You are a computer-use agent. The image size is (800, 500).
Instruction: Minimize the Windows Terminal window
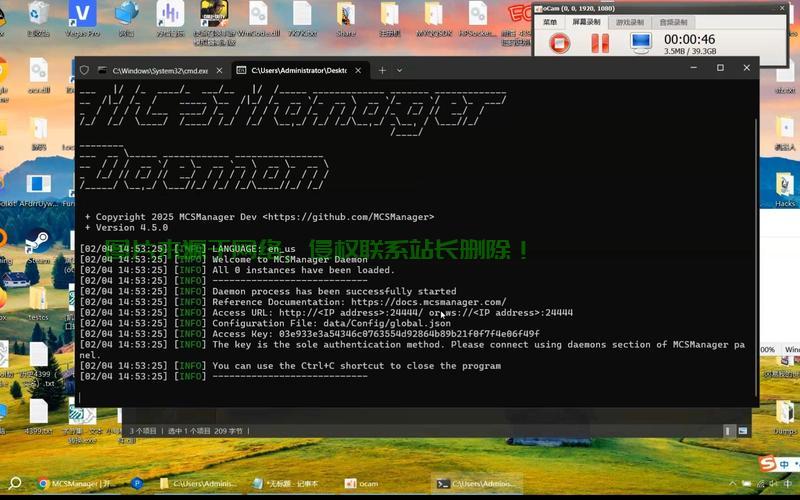(x=694, y=67)
